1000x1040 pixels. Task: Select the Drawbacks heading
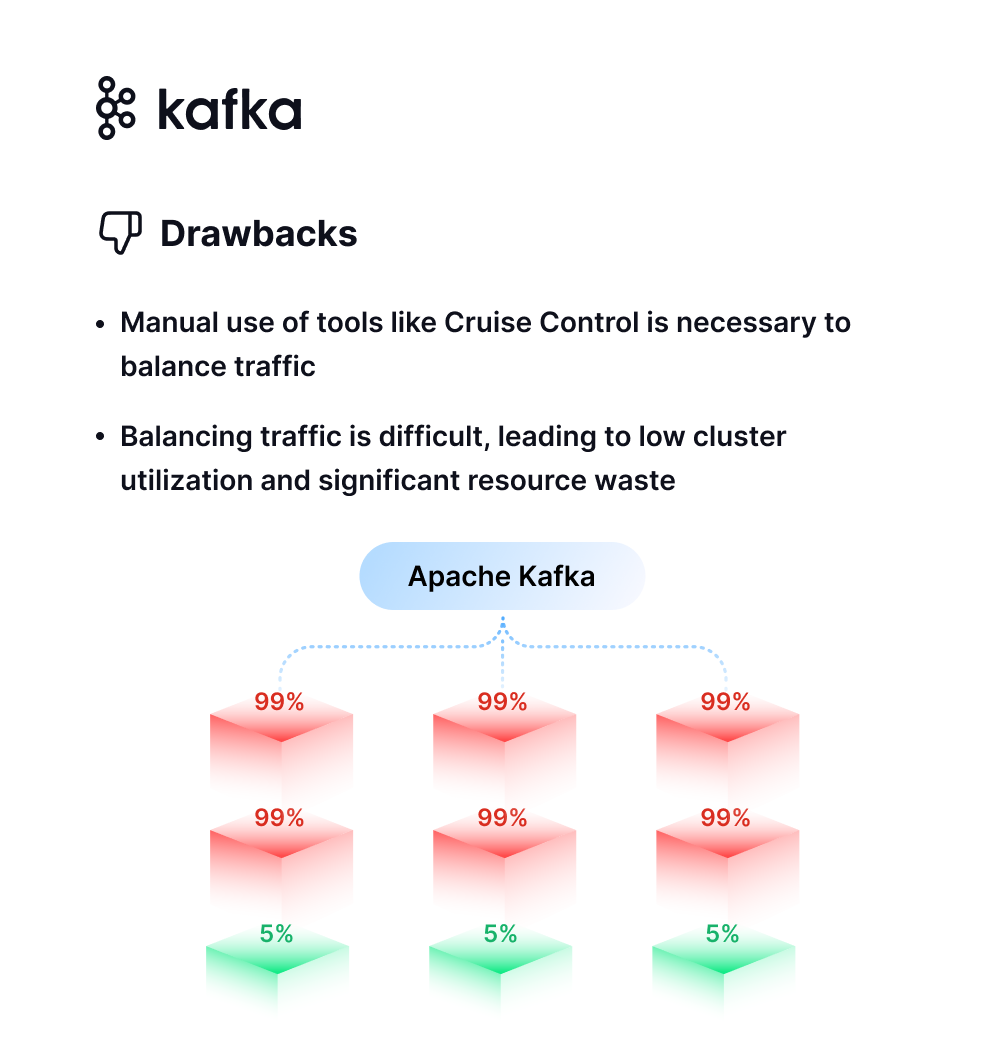[259, 233]
